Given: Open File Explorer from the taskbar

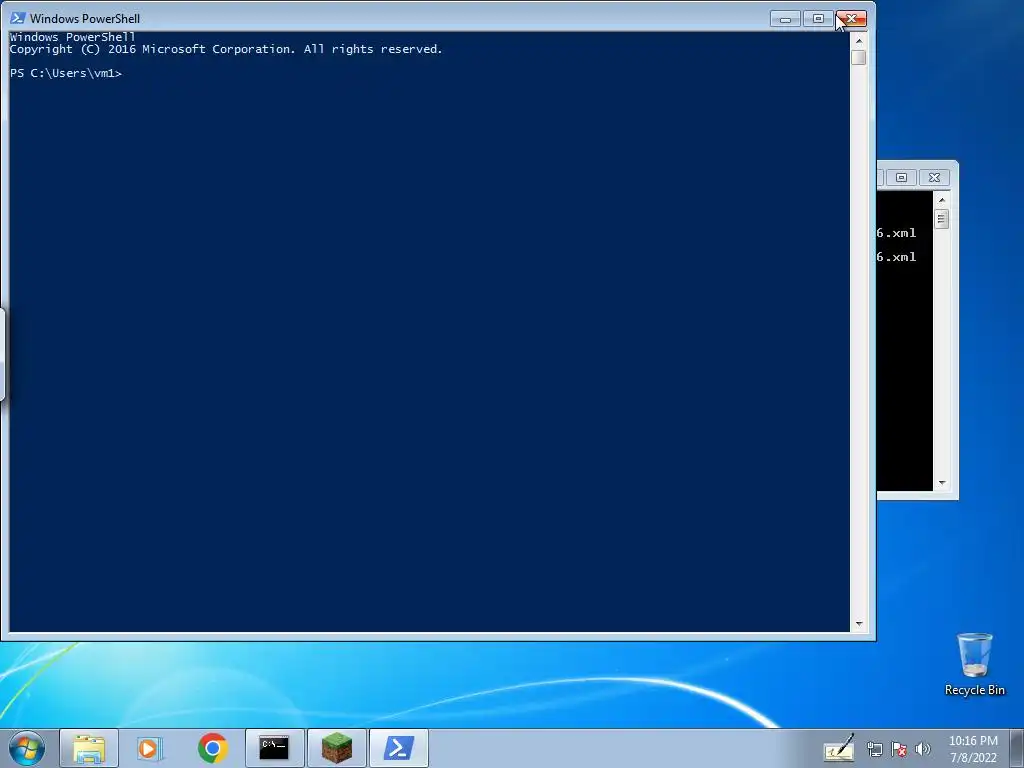Looking at the screenshot, I should pos(89,748).
